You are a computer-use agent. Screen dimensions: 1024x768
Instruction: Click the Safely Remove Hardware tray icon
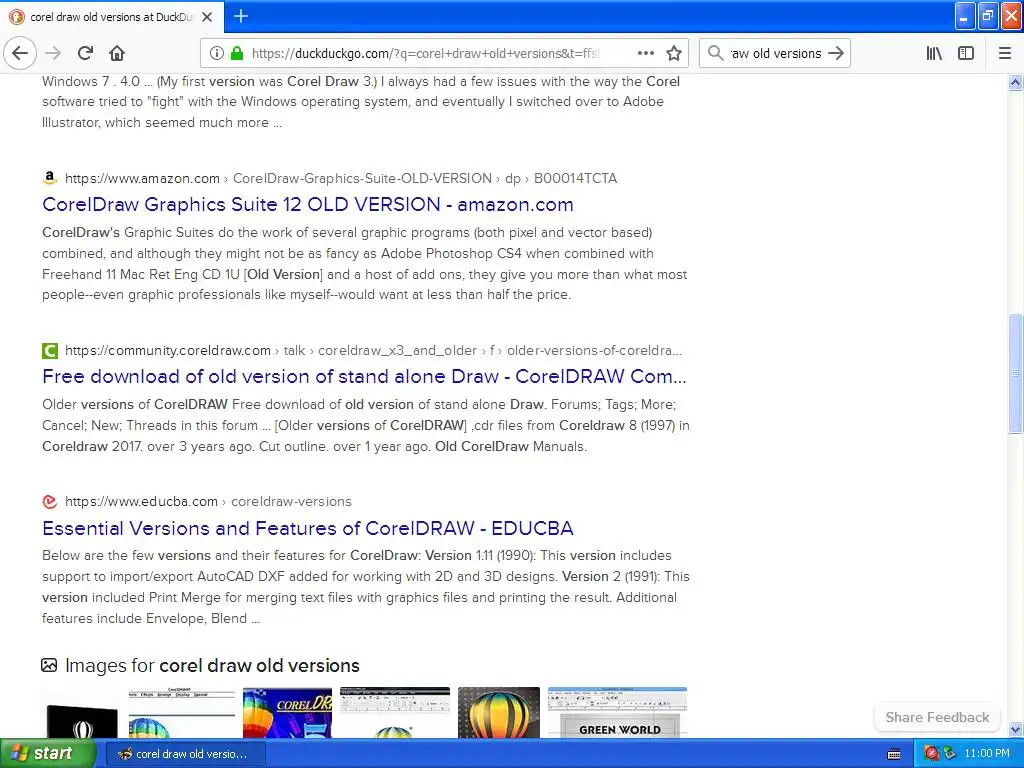(x=949, y=754)
